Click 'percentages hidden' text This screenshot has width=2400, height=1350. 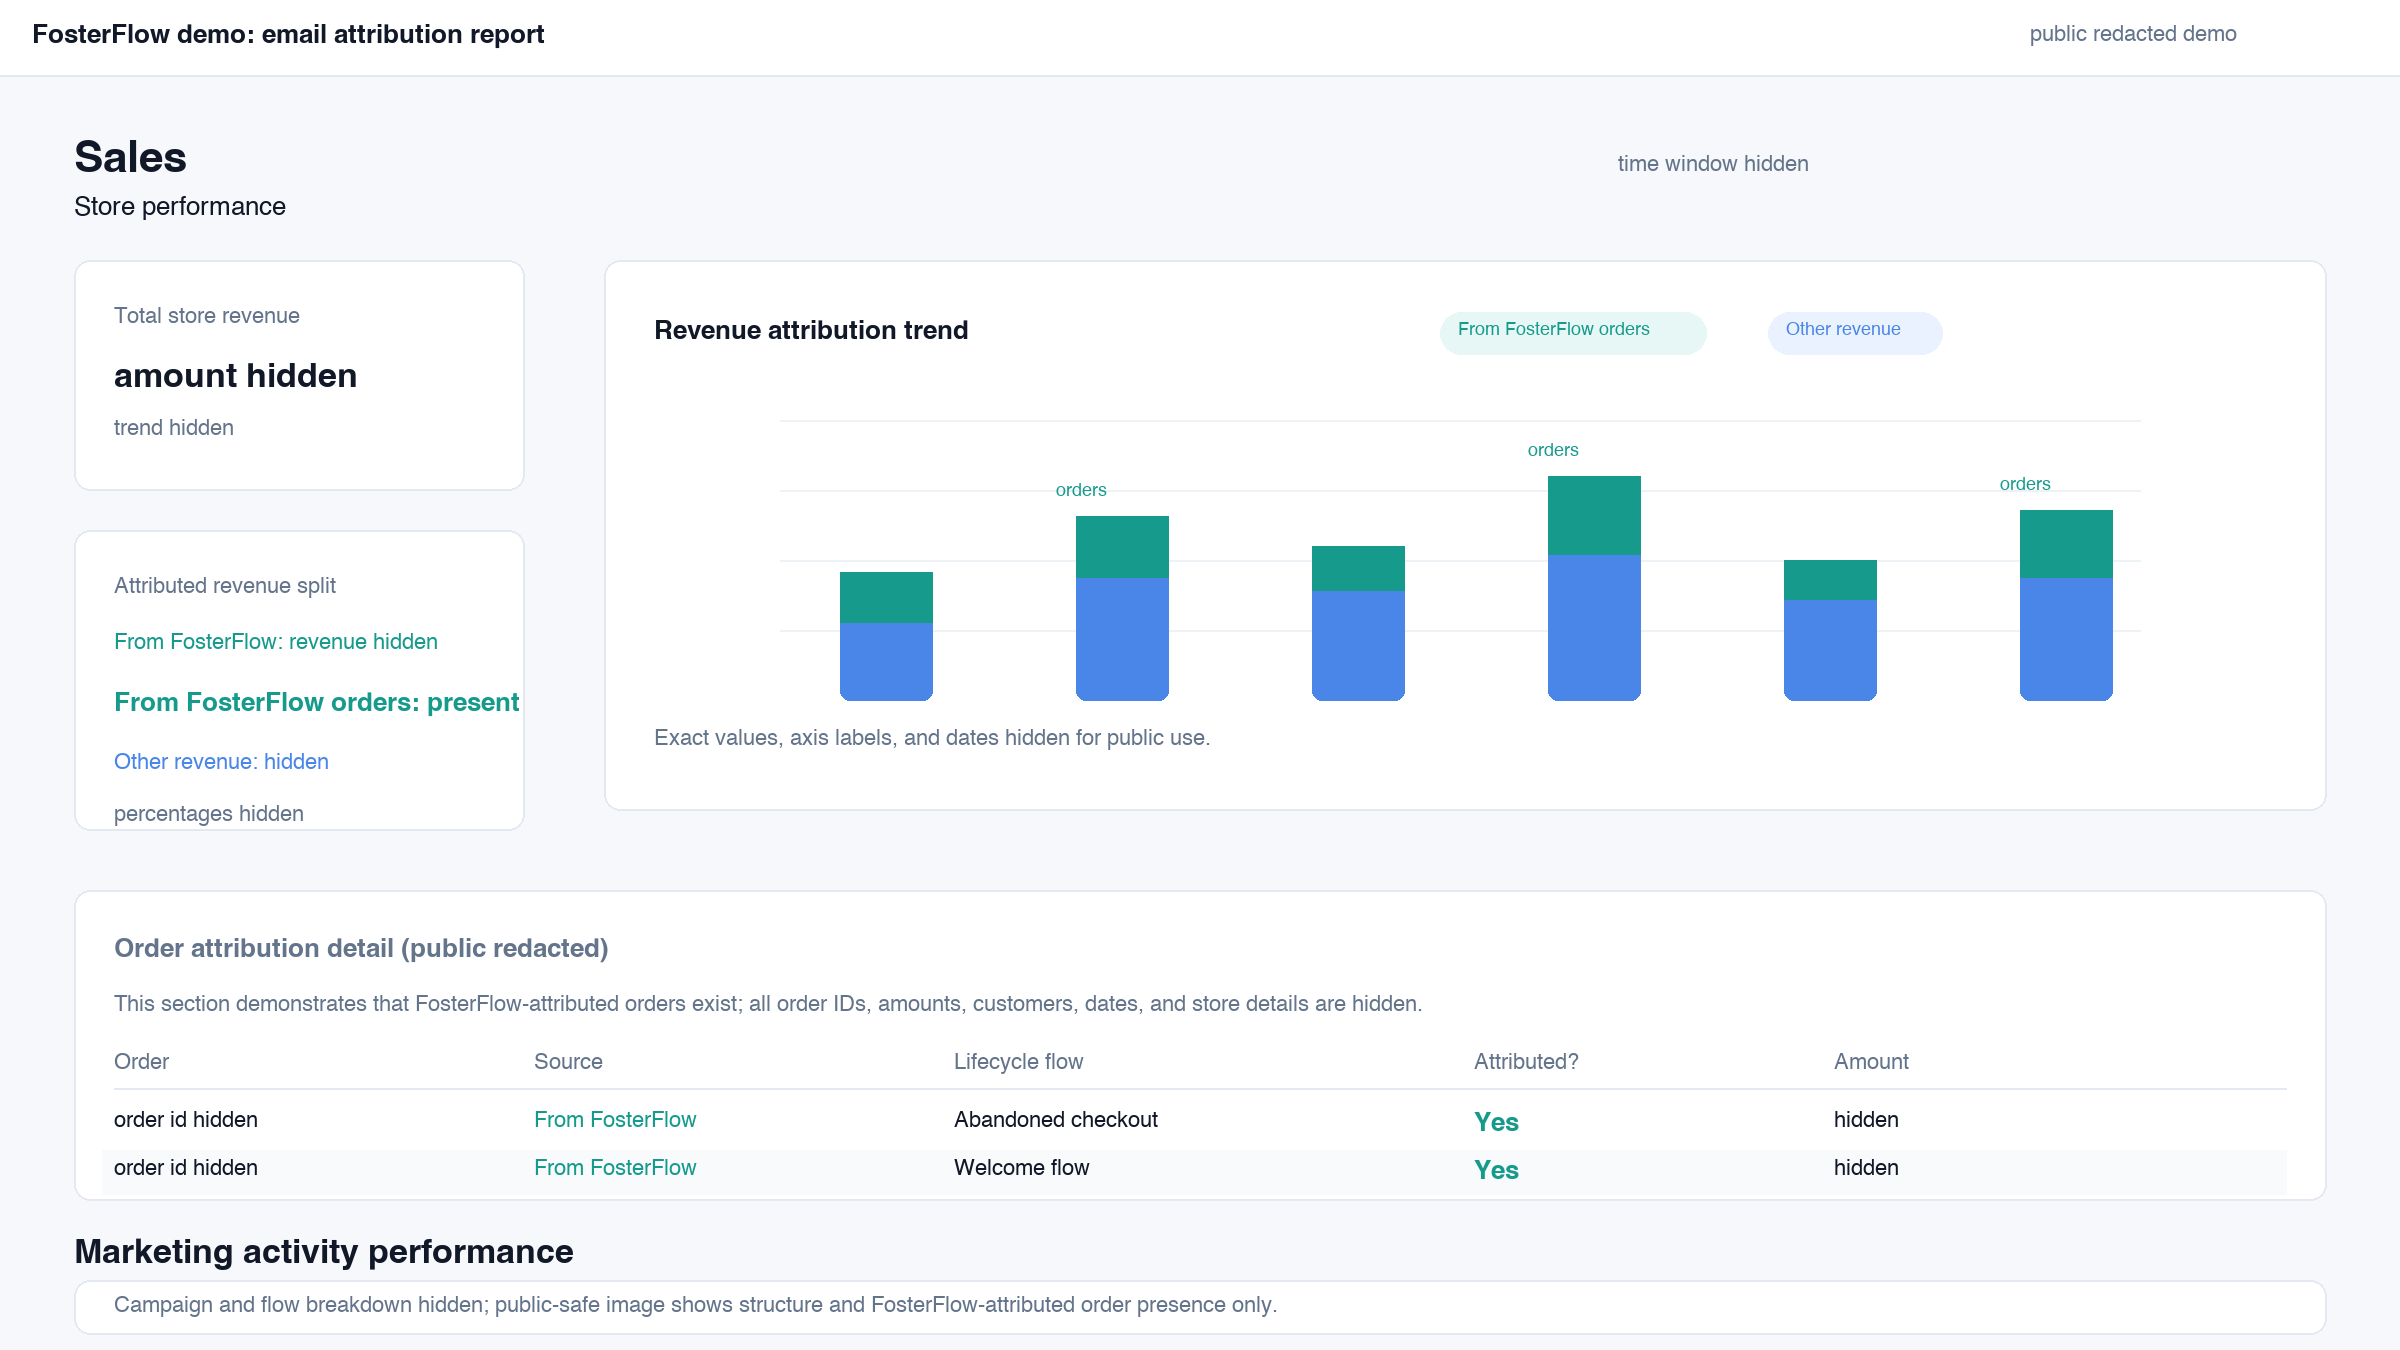pyautogui.click(x=209, y=814)
